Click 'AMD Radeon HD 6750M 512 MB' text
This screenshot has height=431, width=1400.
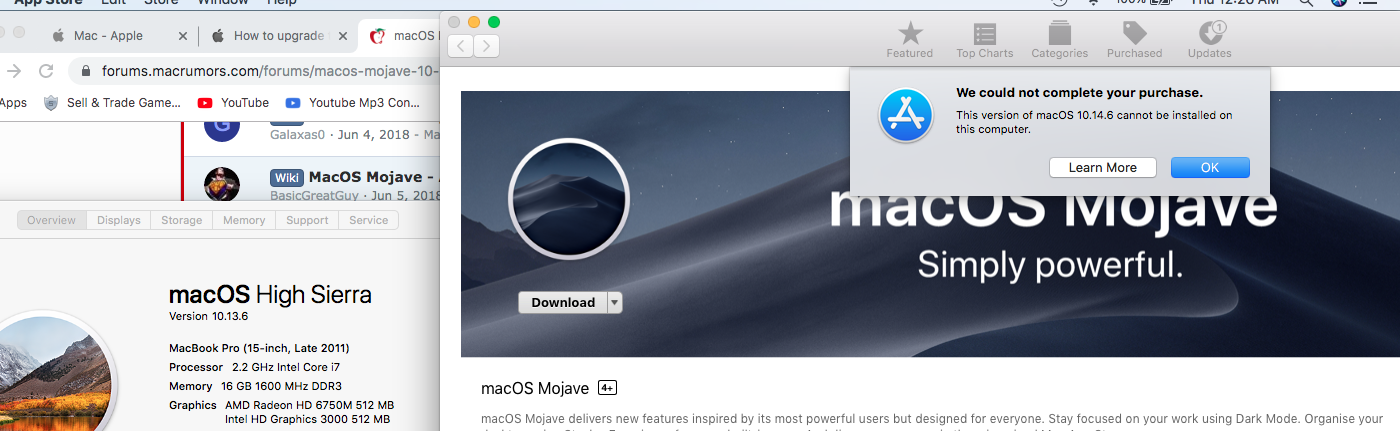[x=309, y=405]
